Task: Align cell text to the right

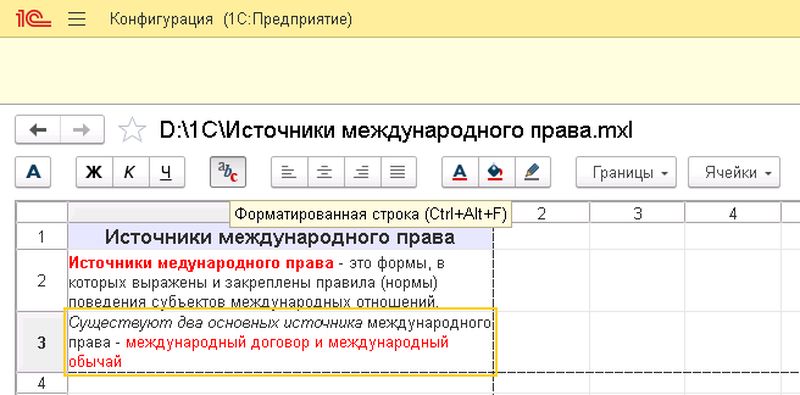Action: [362, 172]
